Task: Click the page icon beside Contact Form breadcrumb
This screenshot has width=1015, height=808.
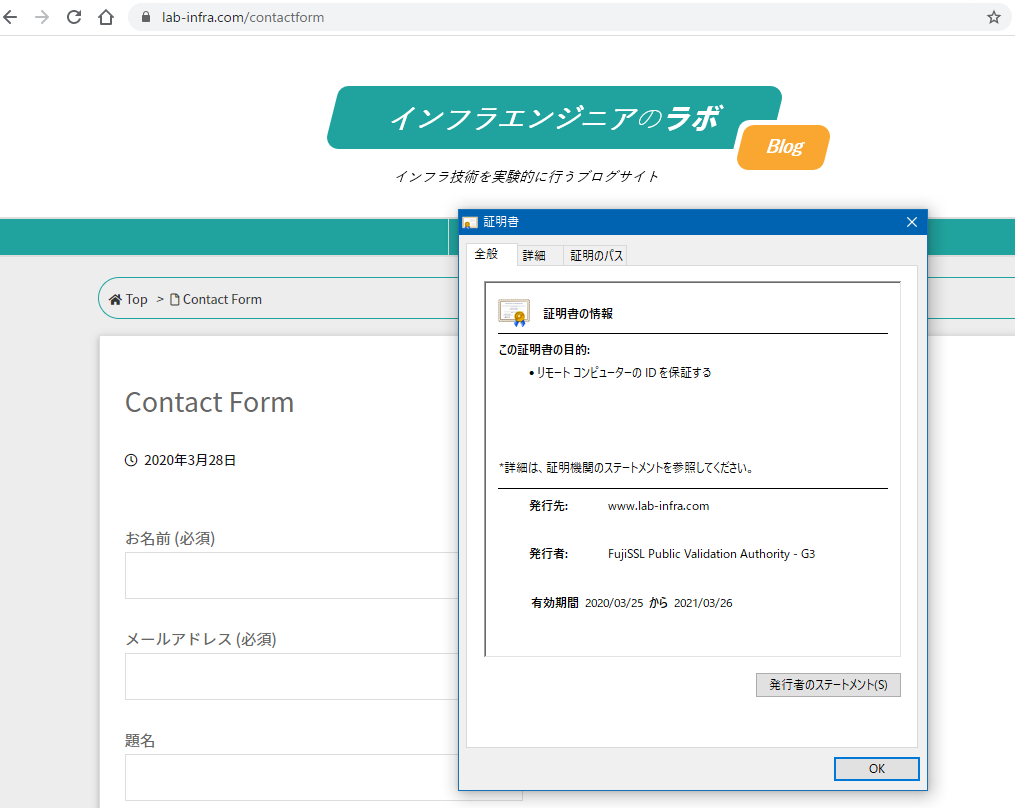Action: [x=174, y=299]
